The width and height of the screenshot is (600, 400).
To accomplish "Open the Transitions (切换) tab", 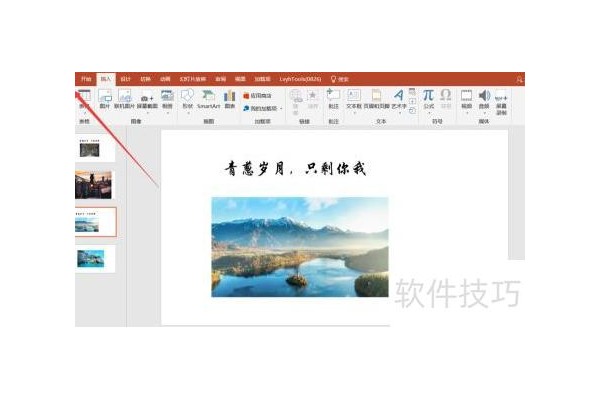I will pos(145,79).
